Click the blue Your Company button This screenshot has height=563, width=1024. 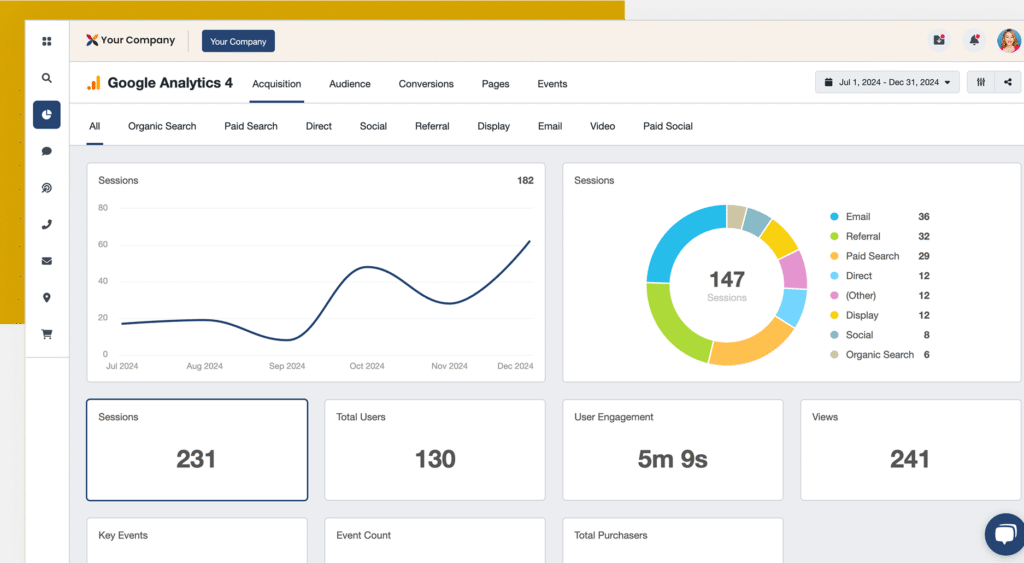(x=238, y=42)
